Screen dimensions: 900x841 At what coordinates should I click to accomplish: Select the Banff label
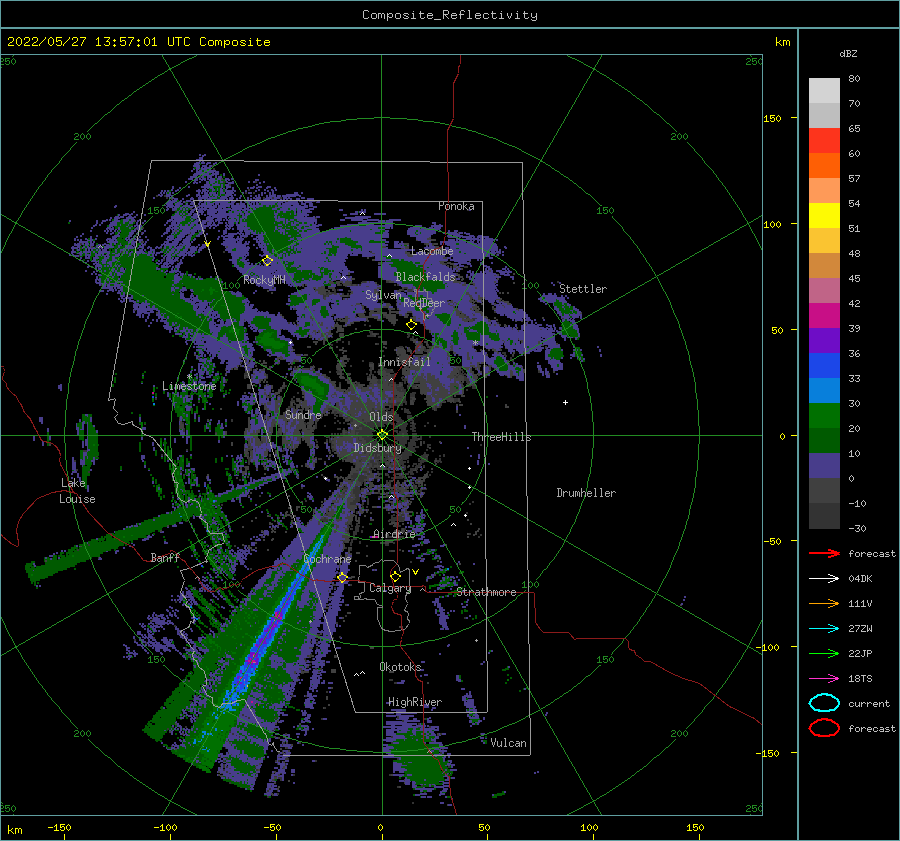[165, 557]
